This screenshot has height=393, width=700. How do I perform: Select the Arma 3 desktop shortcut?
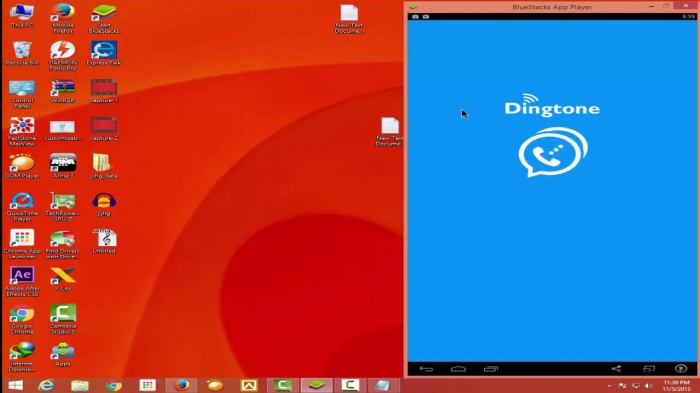pos(62,166)
